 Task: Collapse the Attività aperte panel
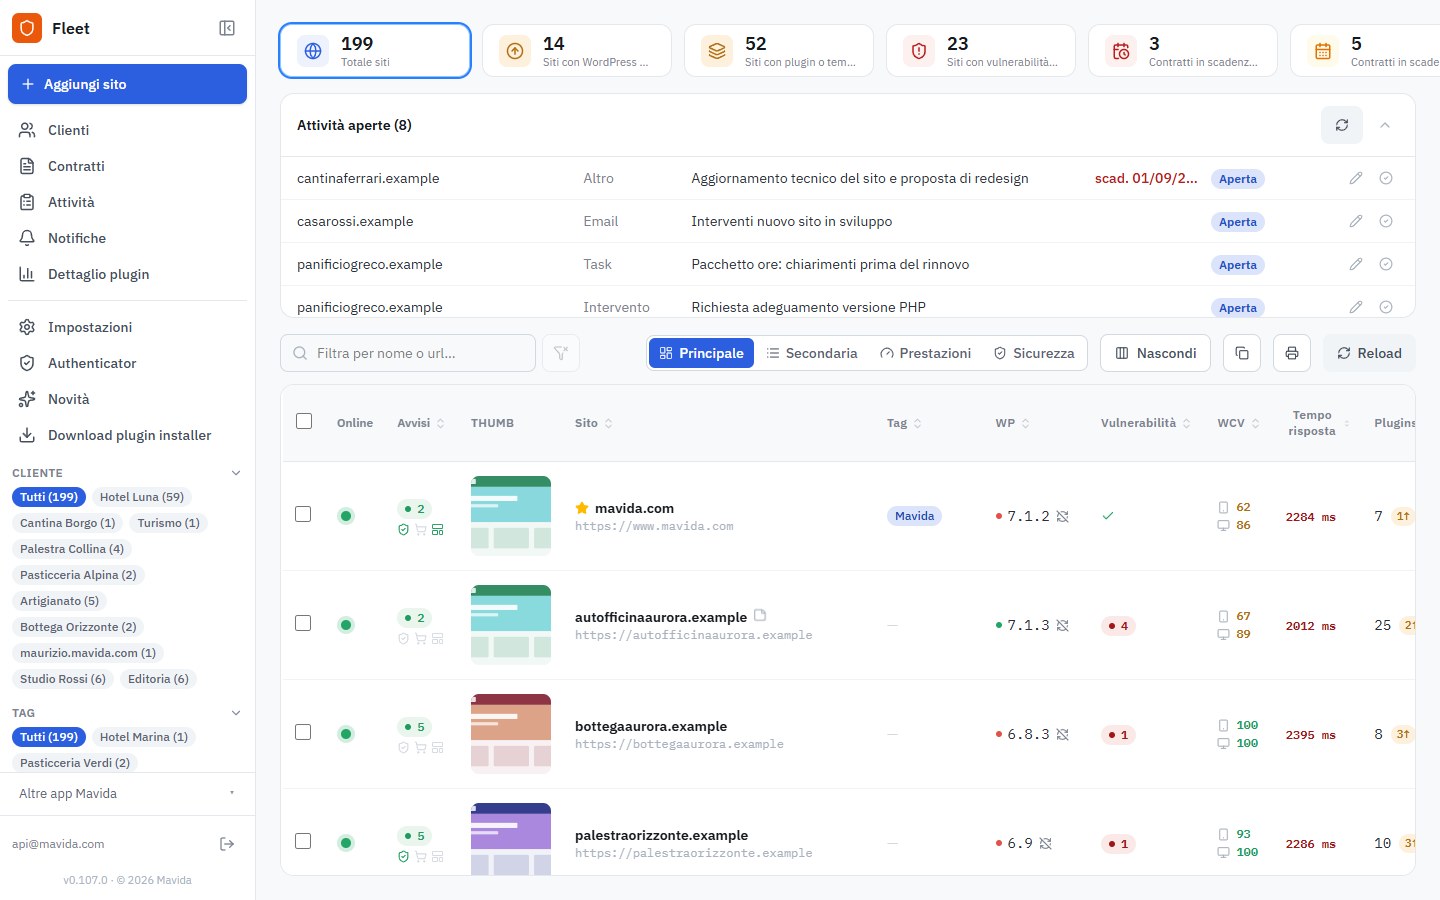coord(1385,125)
